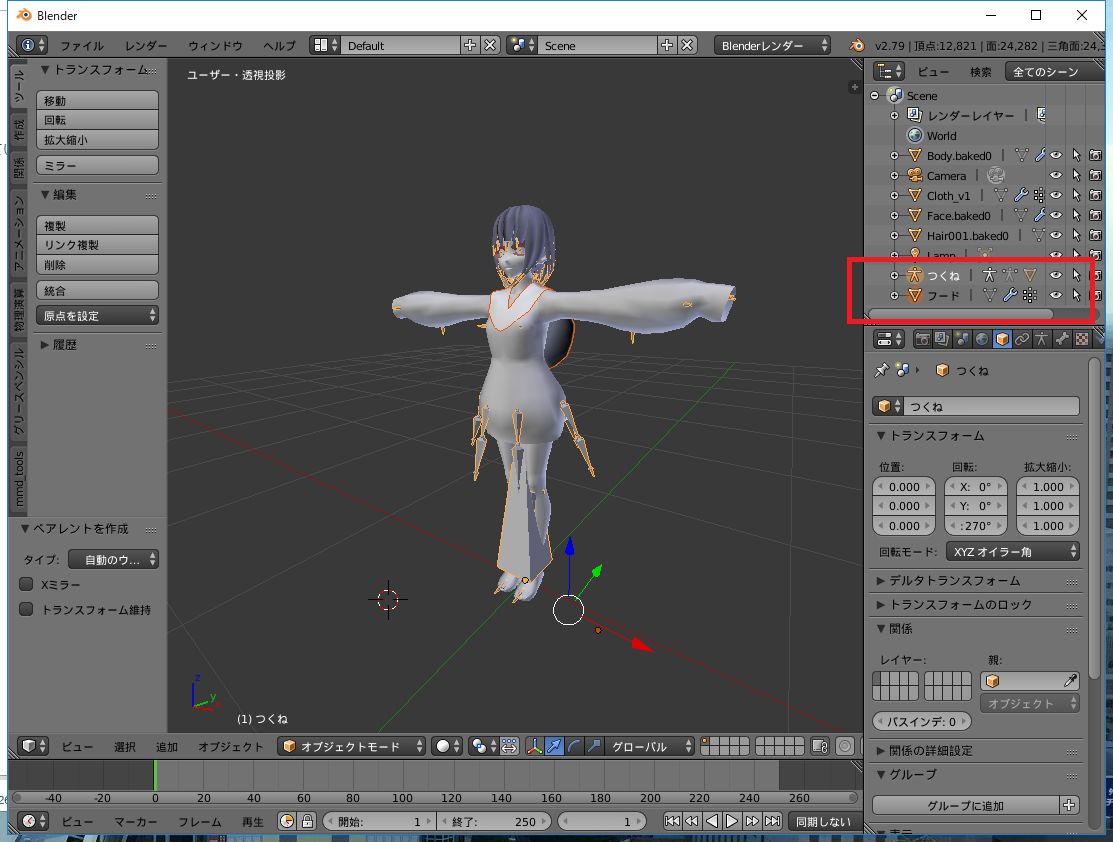
Task: Toggle the X Mirror checkbox
Action: [x=26, y=584]
